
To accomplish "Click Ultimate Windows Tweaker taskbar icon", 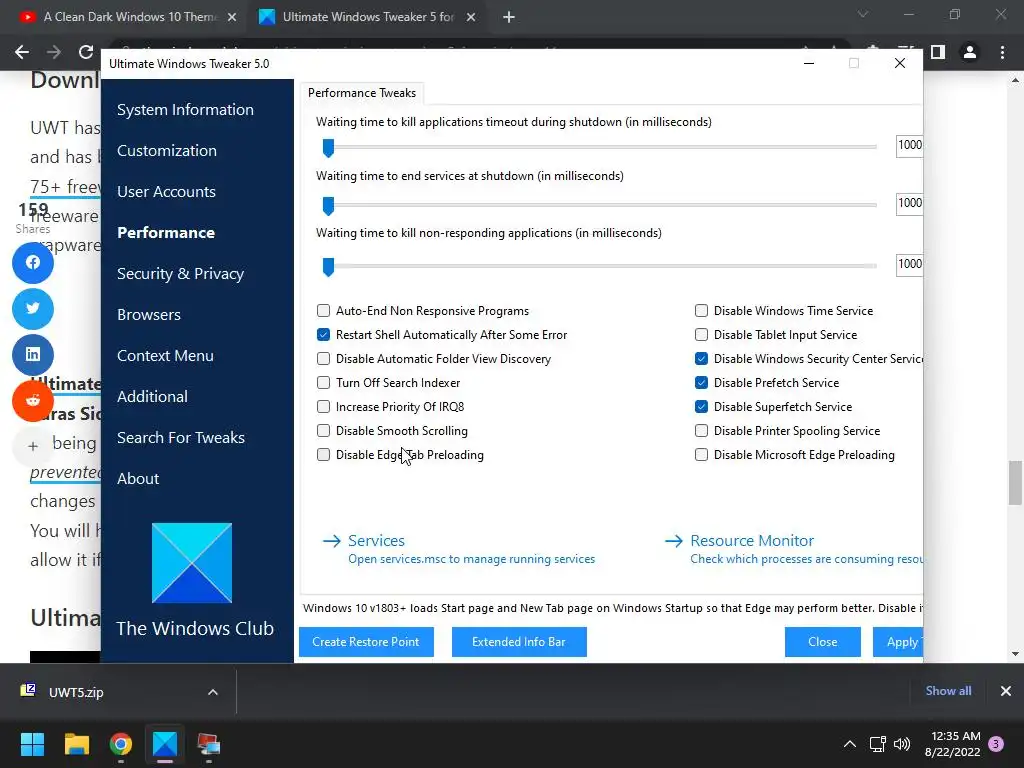I will pos(165,744).
